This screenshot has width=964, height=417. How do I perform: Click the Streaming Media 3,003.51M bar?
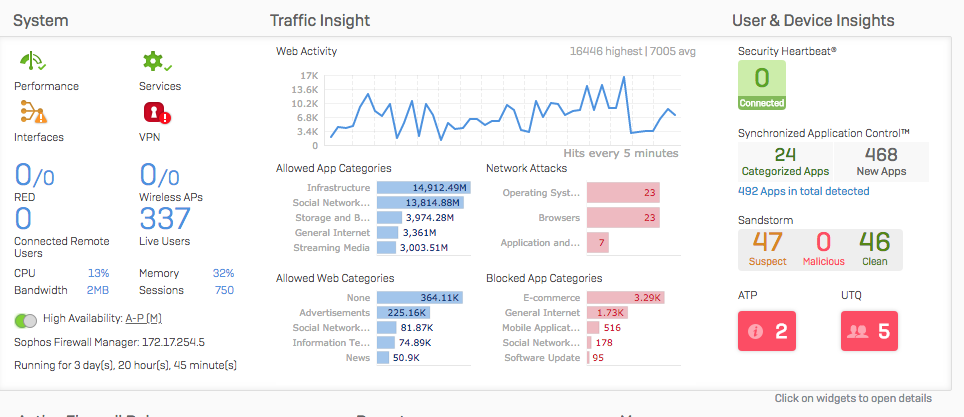pyautogui.click(x=386, y=248)
